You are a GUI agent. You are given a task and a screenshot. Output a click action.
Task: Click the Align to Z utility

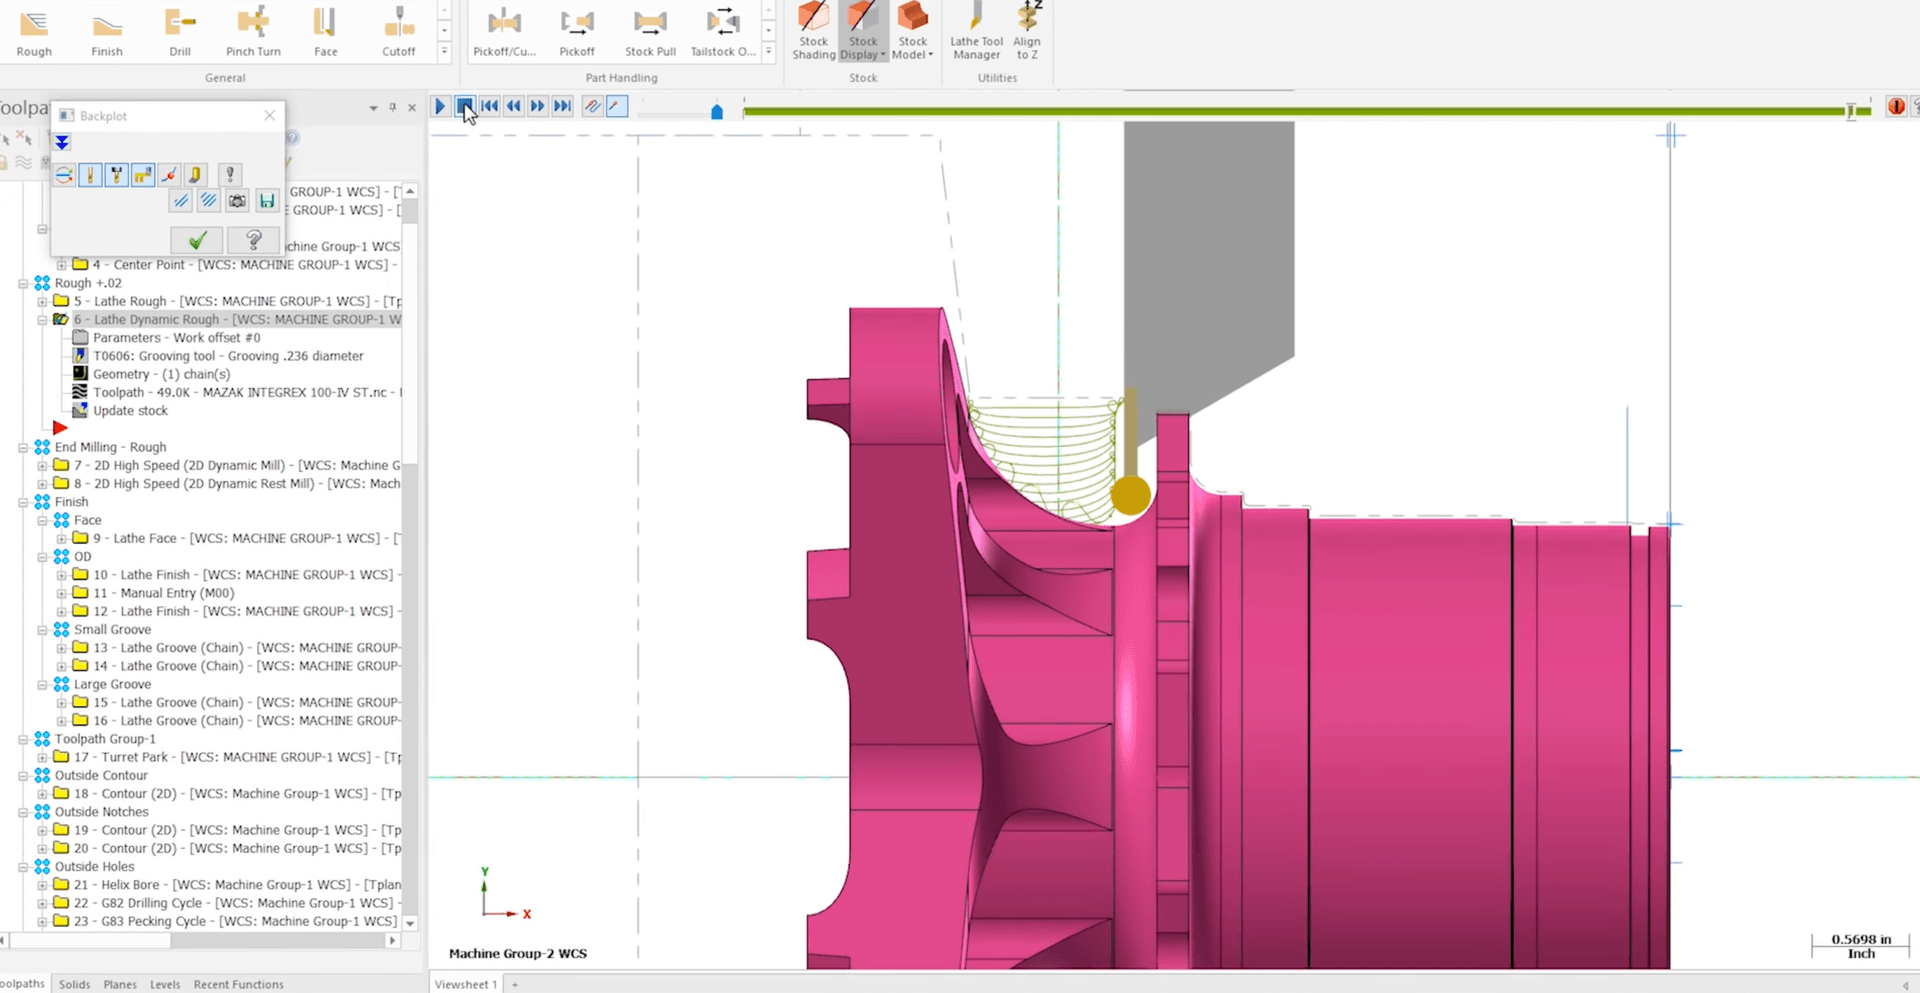coord(1027,32)
